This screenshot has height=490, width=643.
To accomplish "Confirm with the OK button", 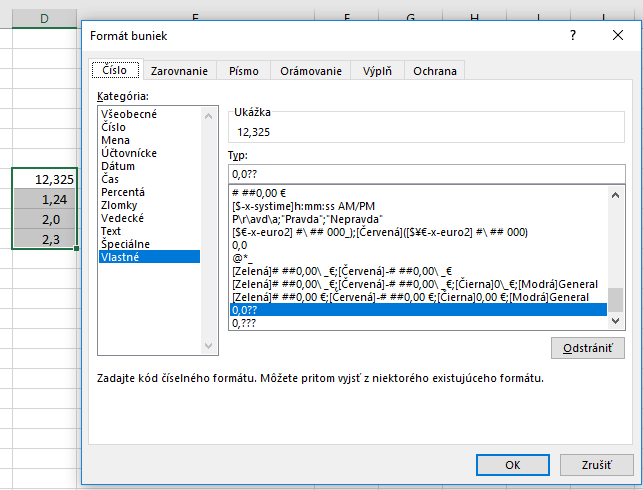I will (x=511, y=465).
